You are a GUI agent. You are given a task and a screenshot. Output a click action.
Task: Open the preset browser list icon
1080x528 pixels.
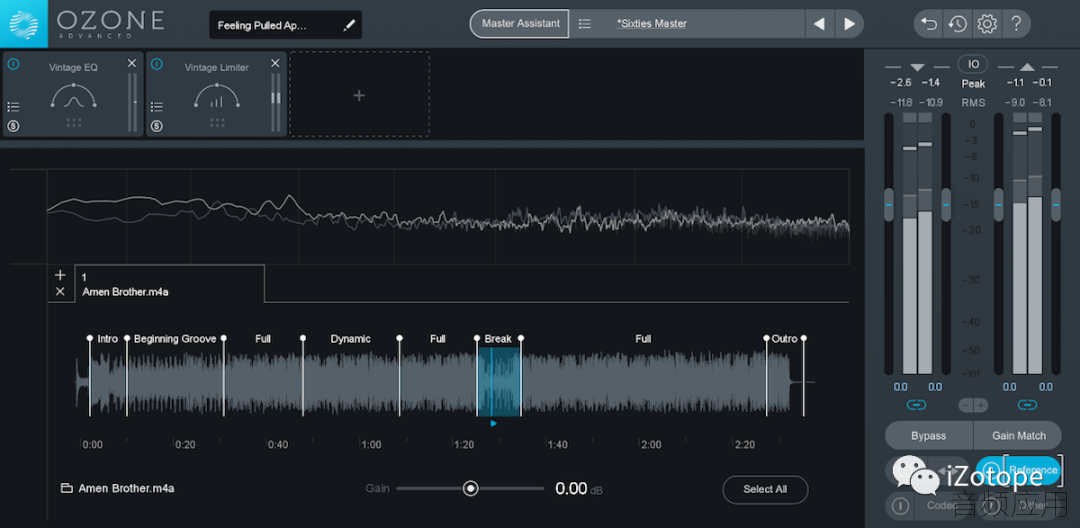(x=585, y=24)
